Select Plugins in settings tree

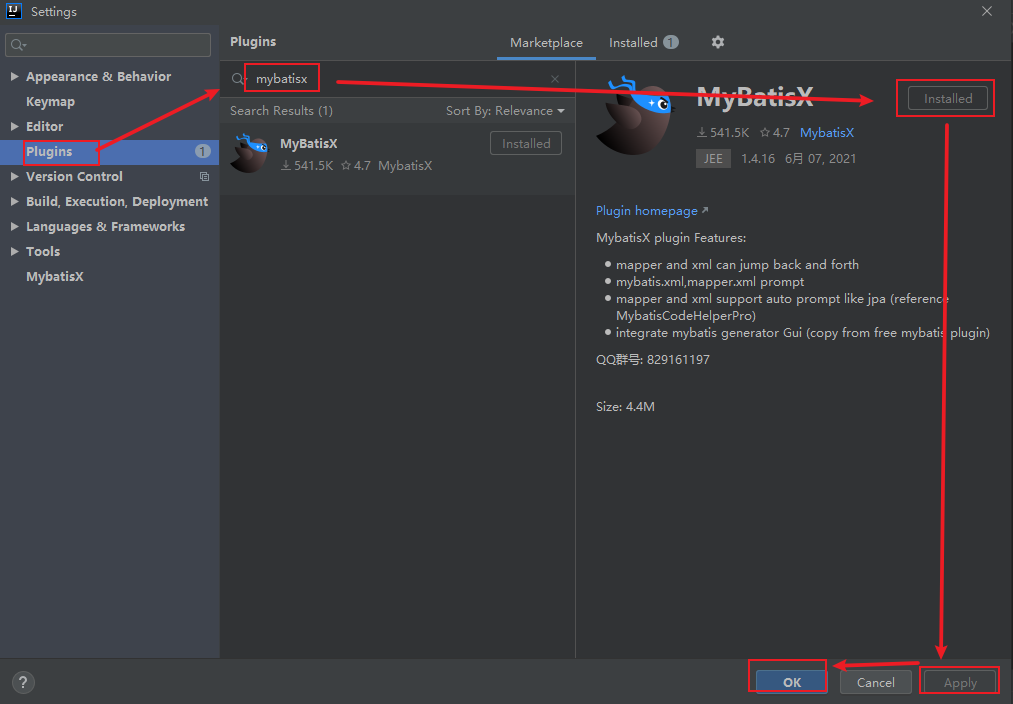tap(109, 152)
